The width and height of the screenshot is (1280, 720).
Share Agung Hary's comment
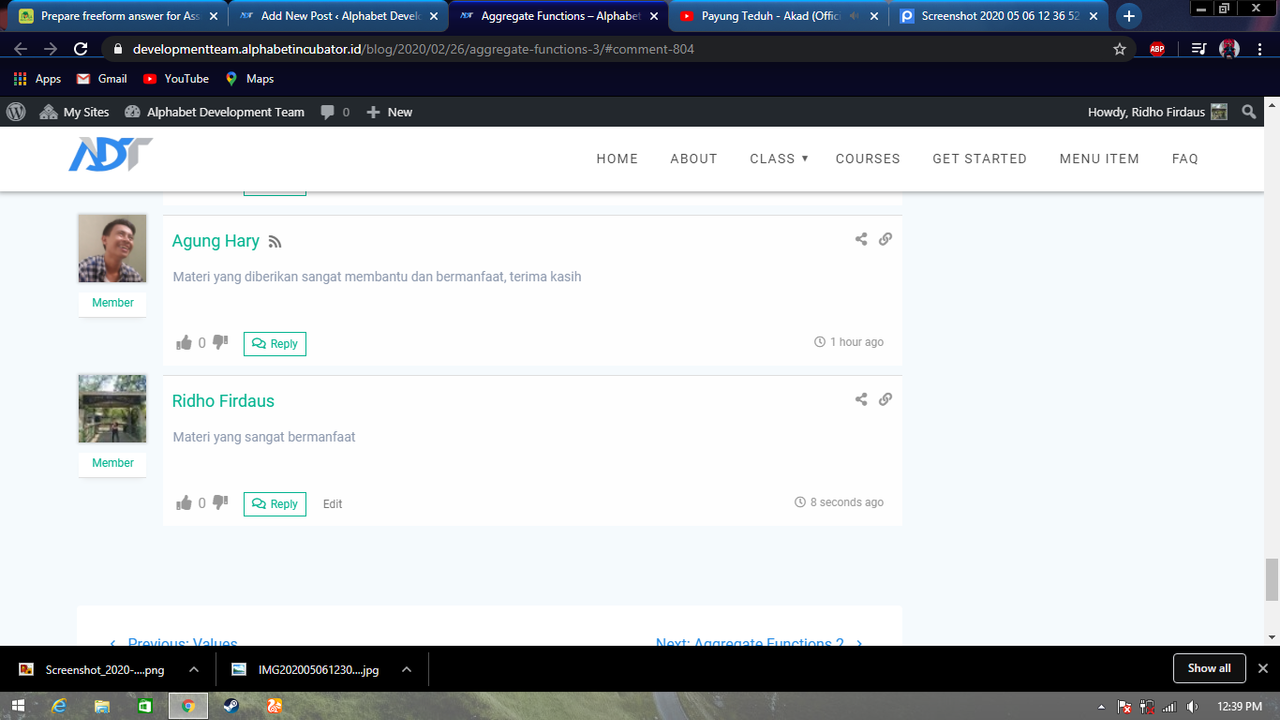click(861, 239)
